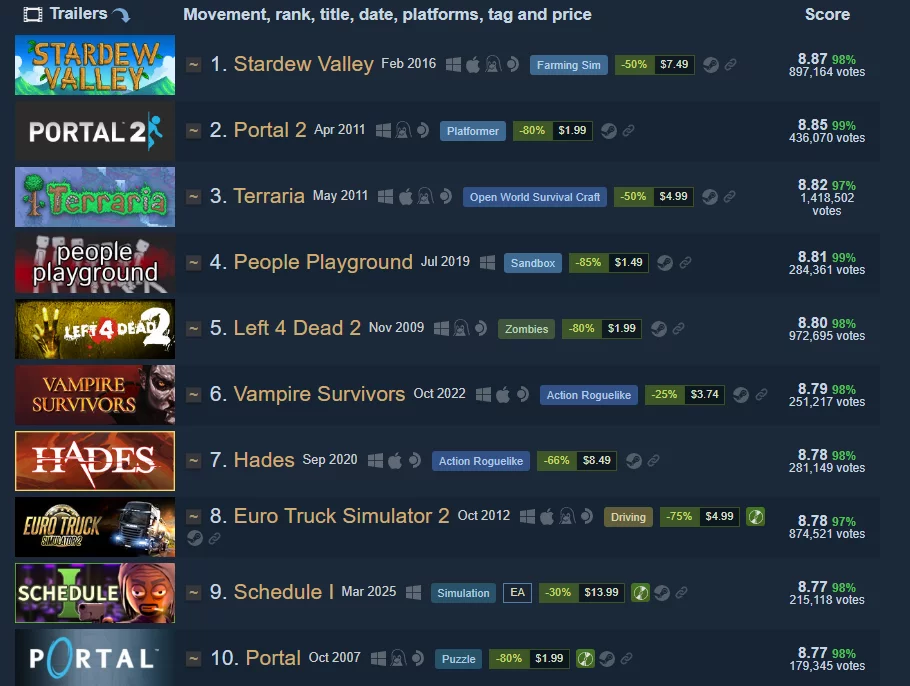Expand the movement button next to Hades

[x=194, y=460]
